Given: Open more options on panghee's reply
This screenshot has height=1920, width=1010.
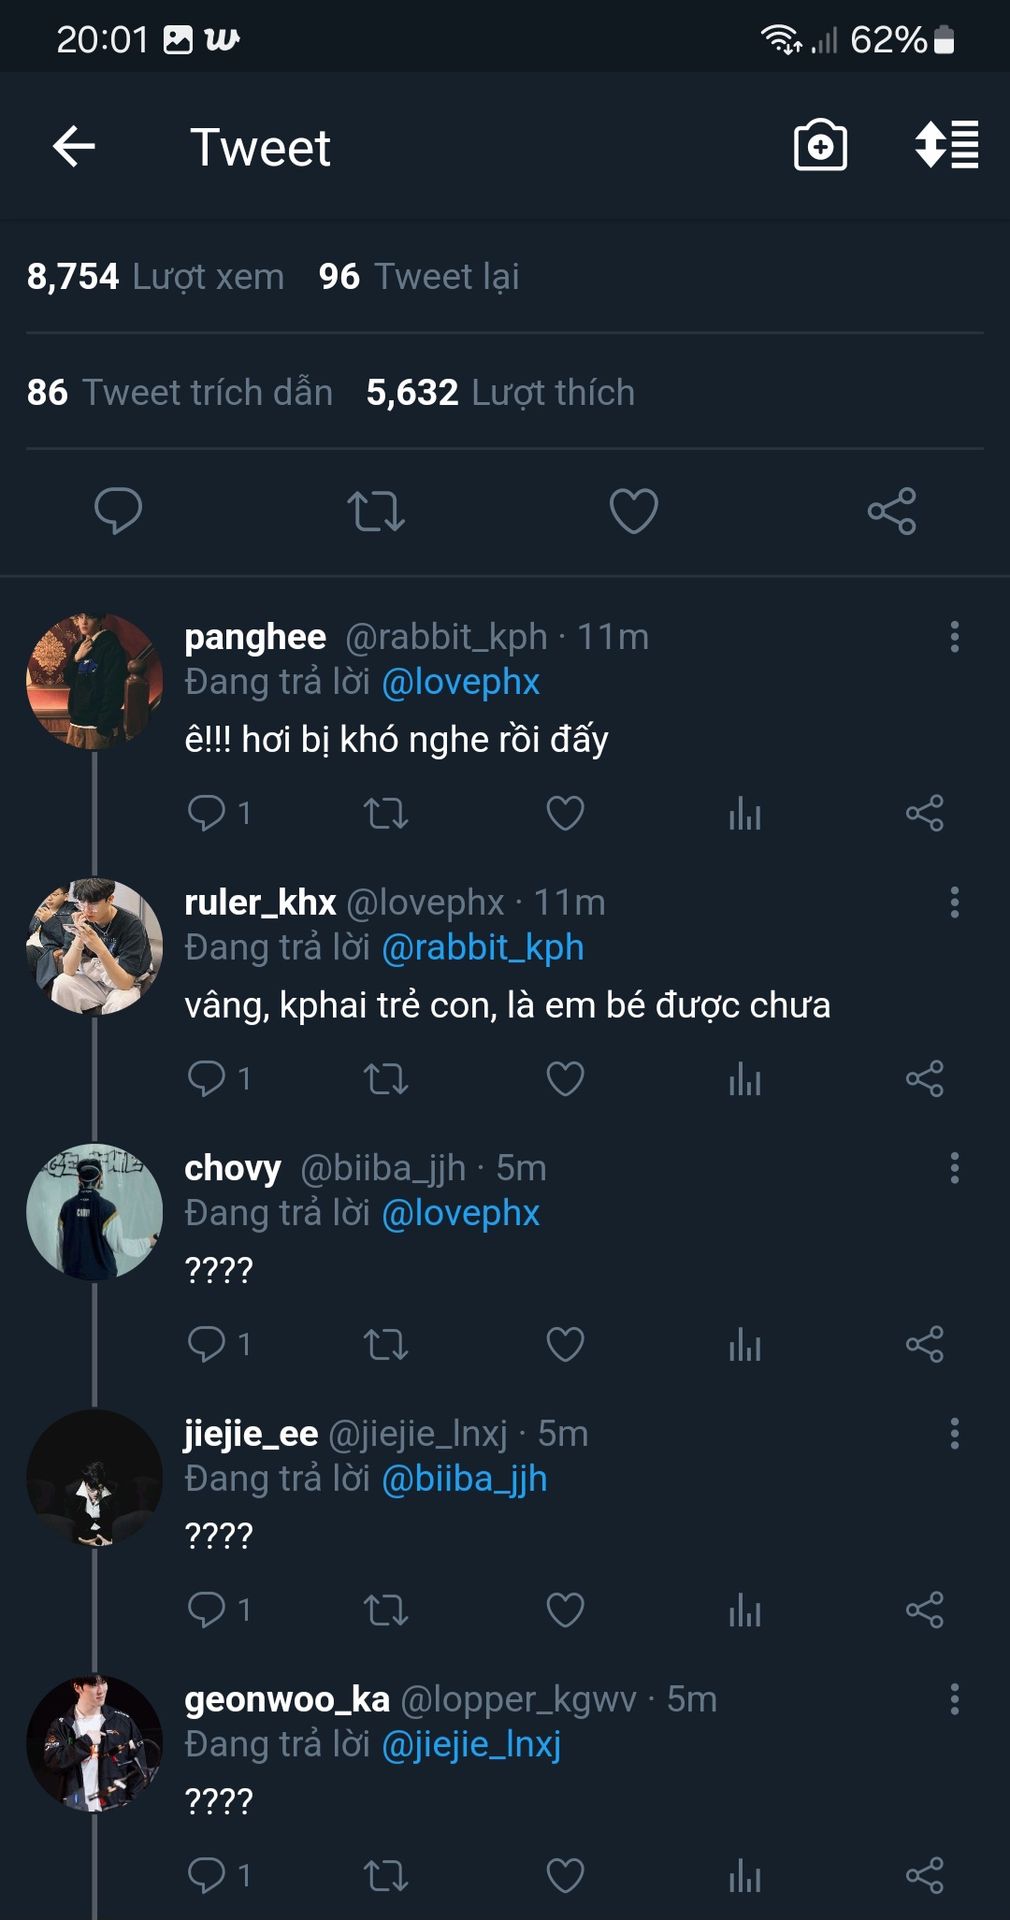Looking at the screenshot, I should [955, 637].
